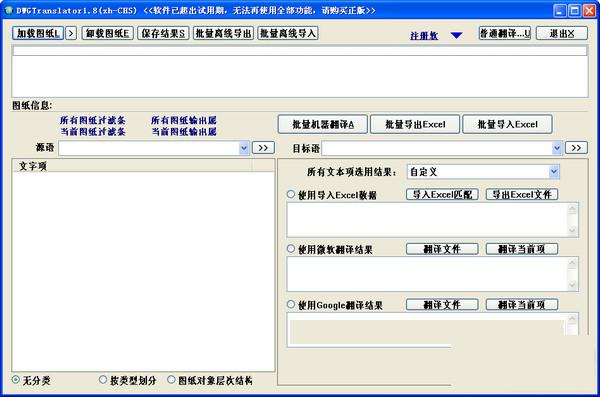Viewport: 600px width, 397px height.
Task: Open the 所有文本项选用结果 dropdown
Action: 553,172
